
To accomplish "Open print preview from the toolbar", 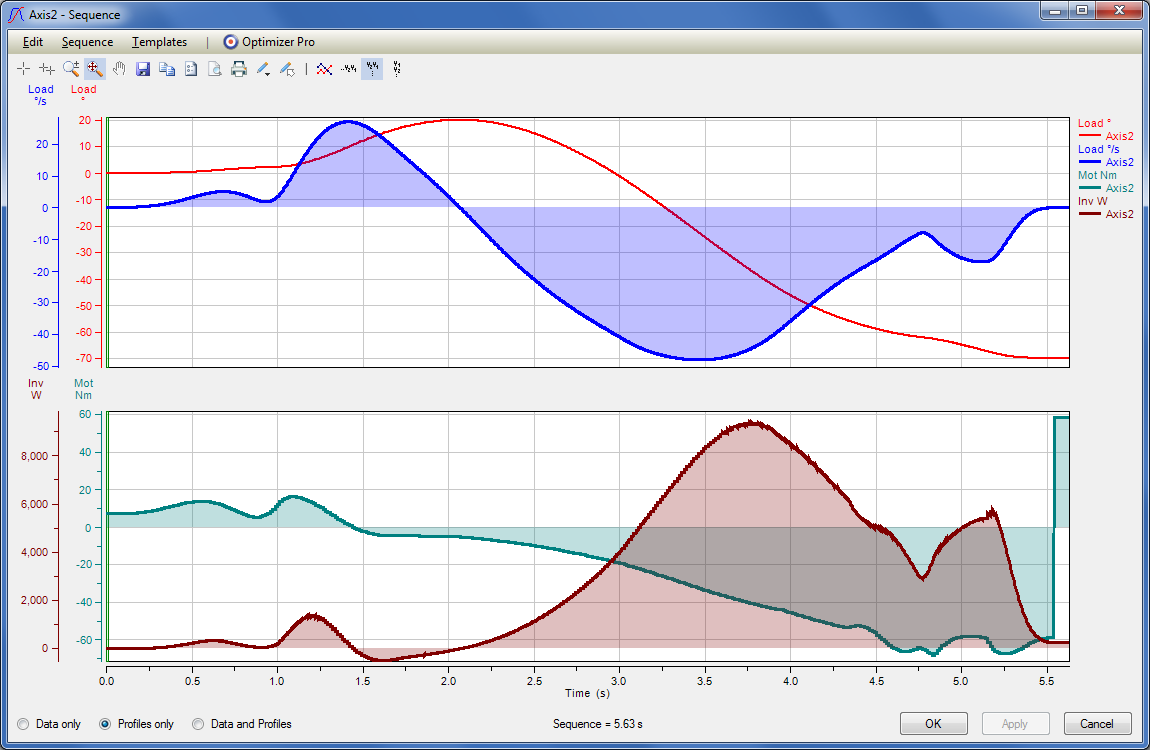I will pos(215,69).
